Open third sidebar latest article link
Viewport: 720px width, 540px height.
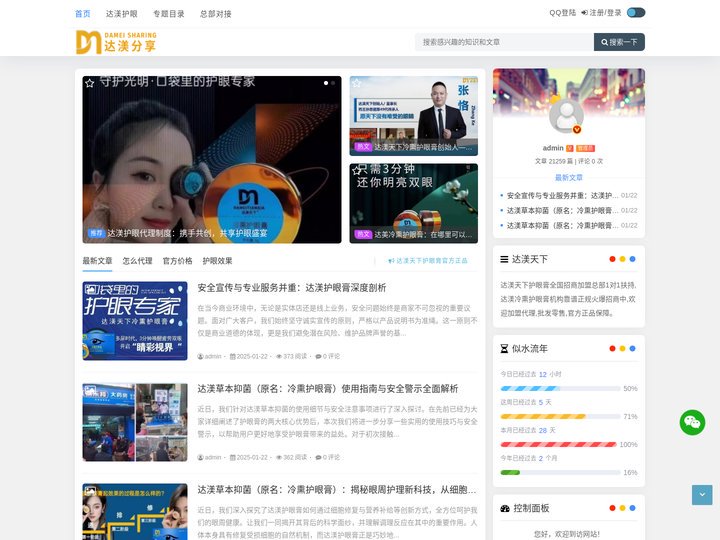562,225
